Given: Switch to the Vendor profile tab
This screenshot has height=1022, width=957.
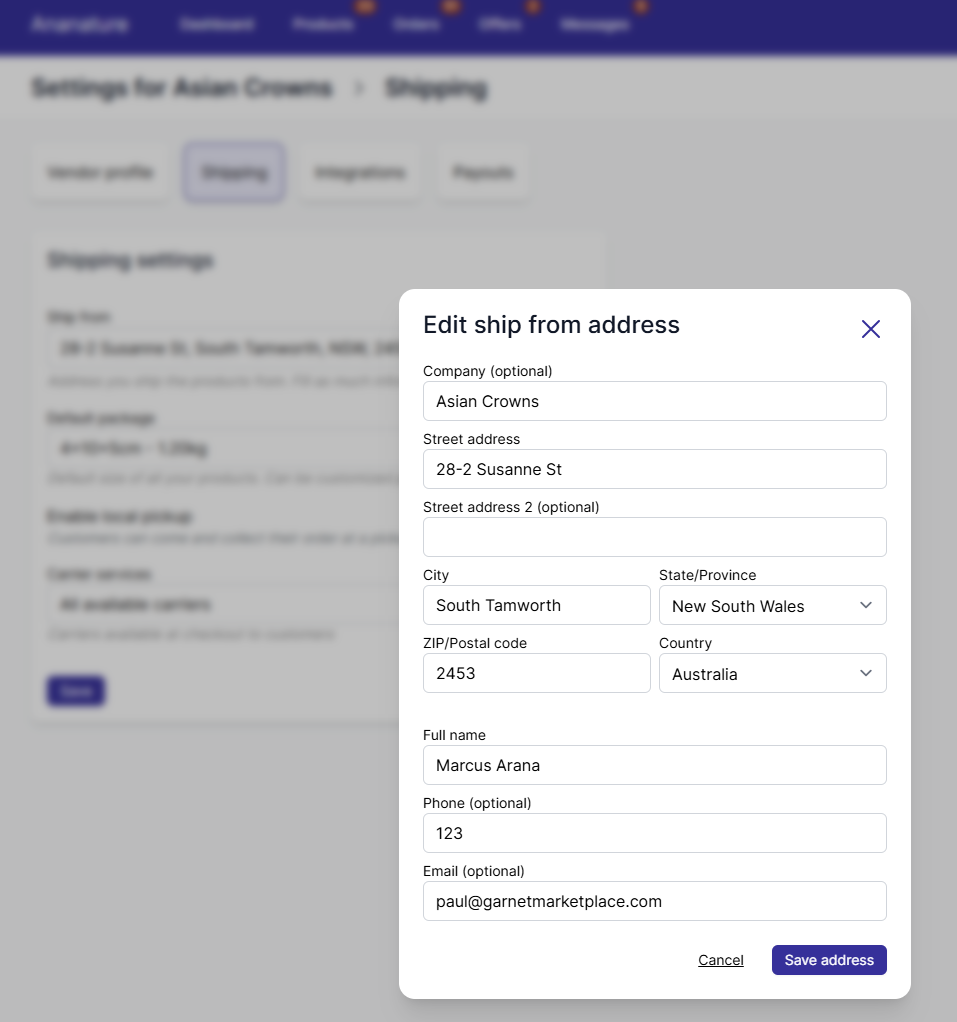Looking at the screenshot, I should 100,172.
